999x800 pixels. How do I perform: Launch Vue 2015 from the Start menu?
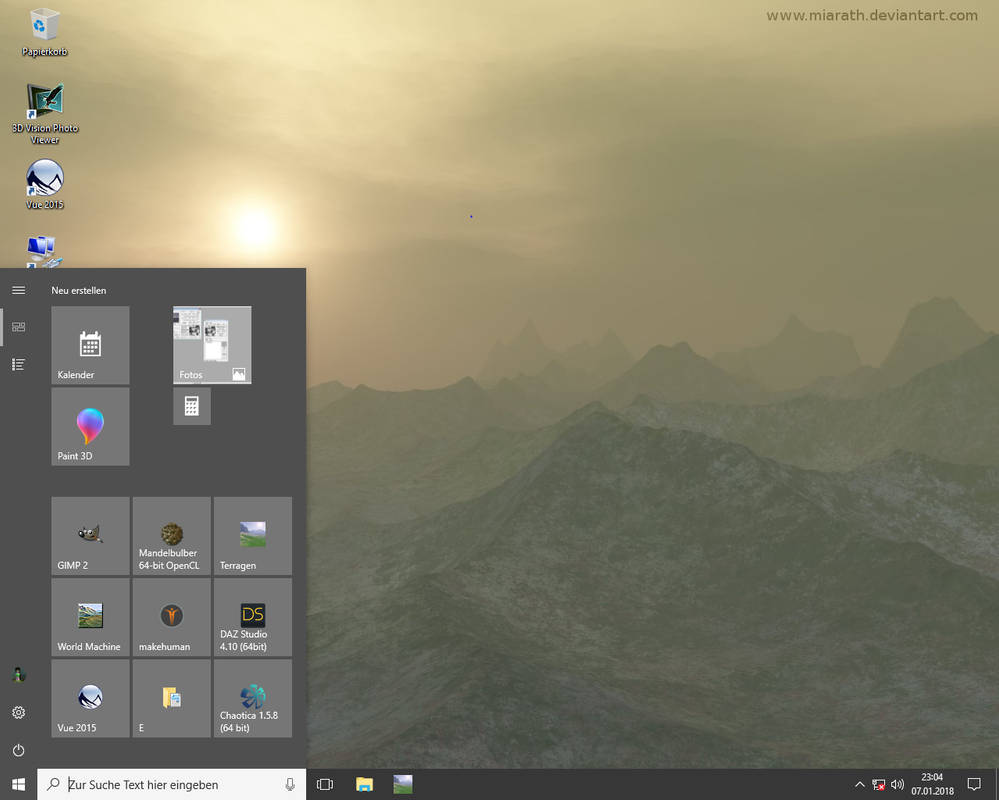point(89,697)
